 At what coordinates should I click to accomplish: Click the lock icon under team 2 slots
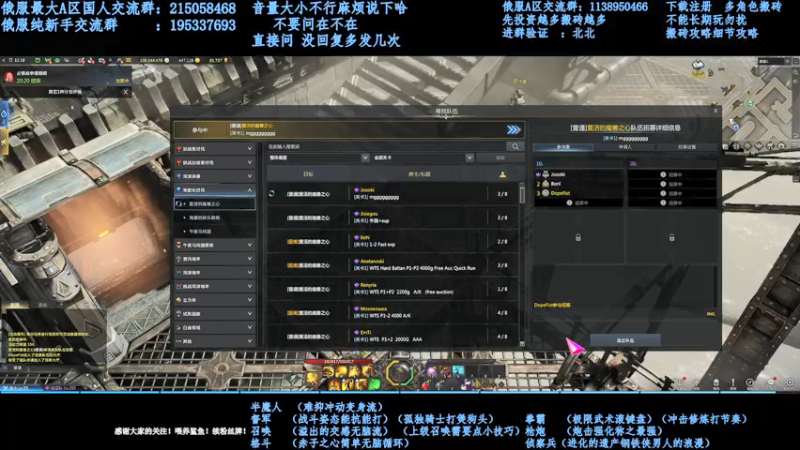pyautogui.click(x=671, y=237)
